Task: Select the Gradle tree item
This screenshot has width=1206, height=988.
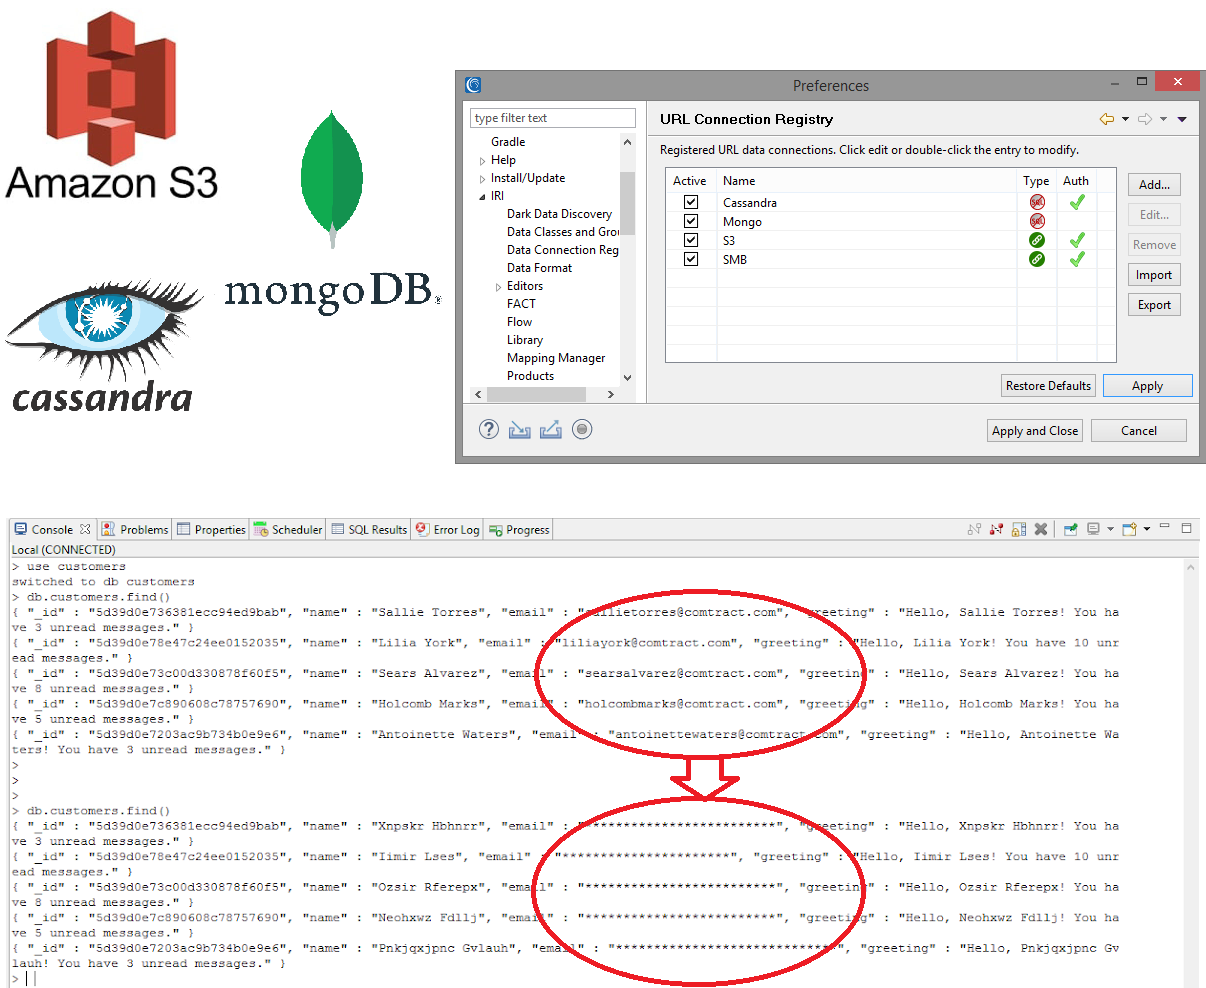Action: coord(508,142)
